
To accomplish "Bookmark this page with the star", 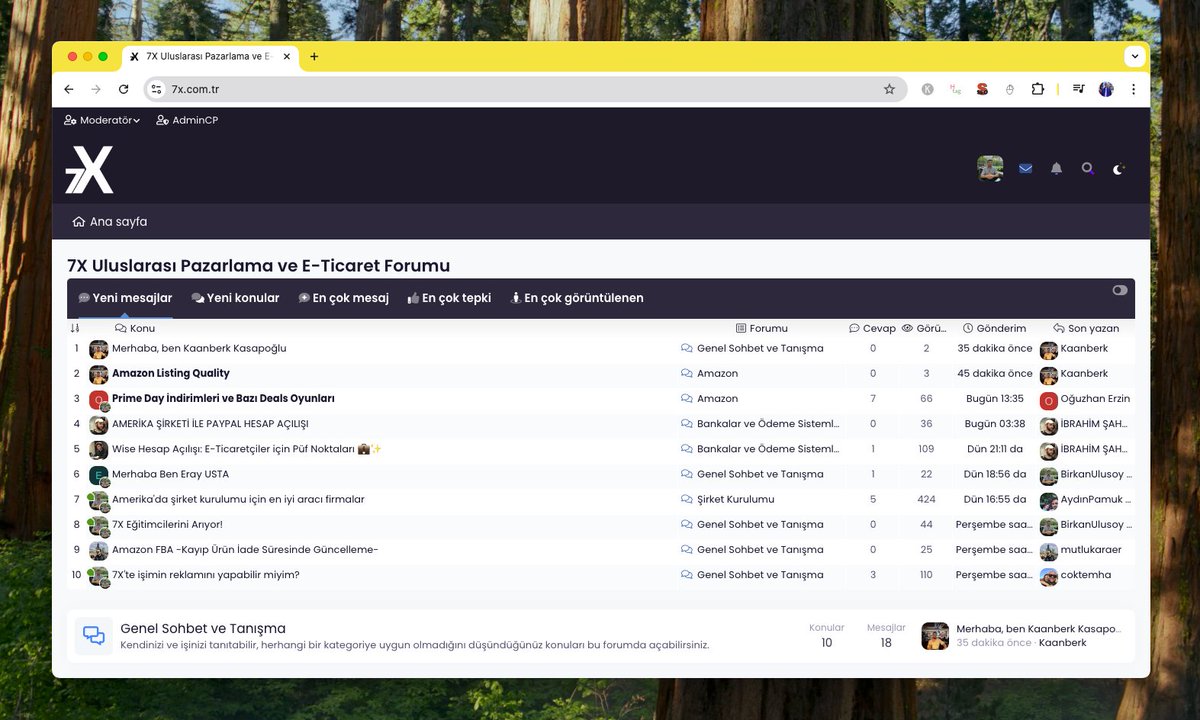I will coord(889,89).
